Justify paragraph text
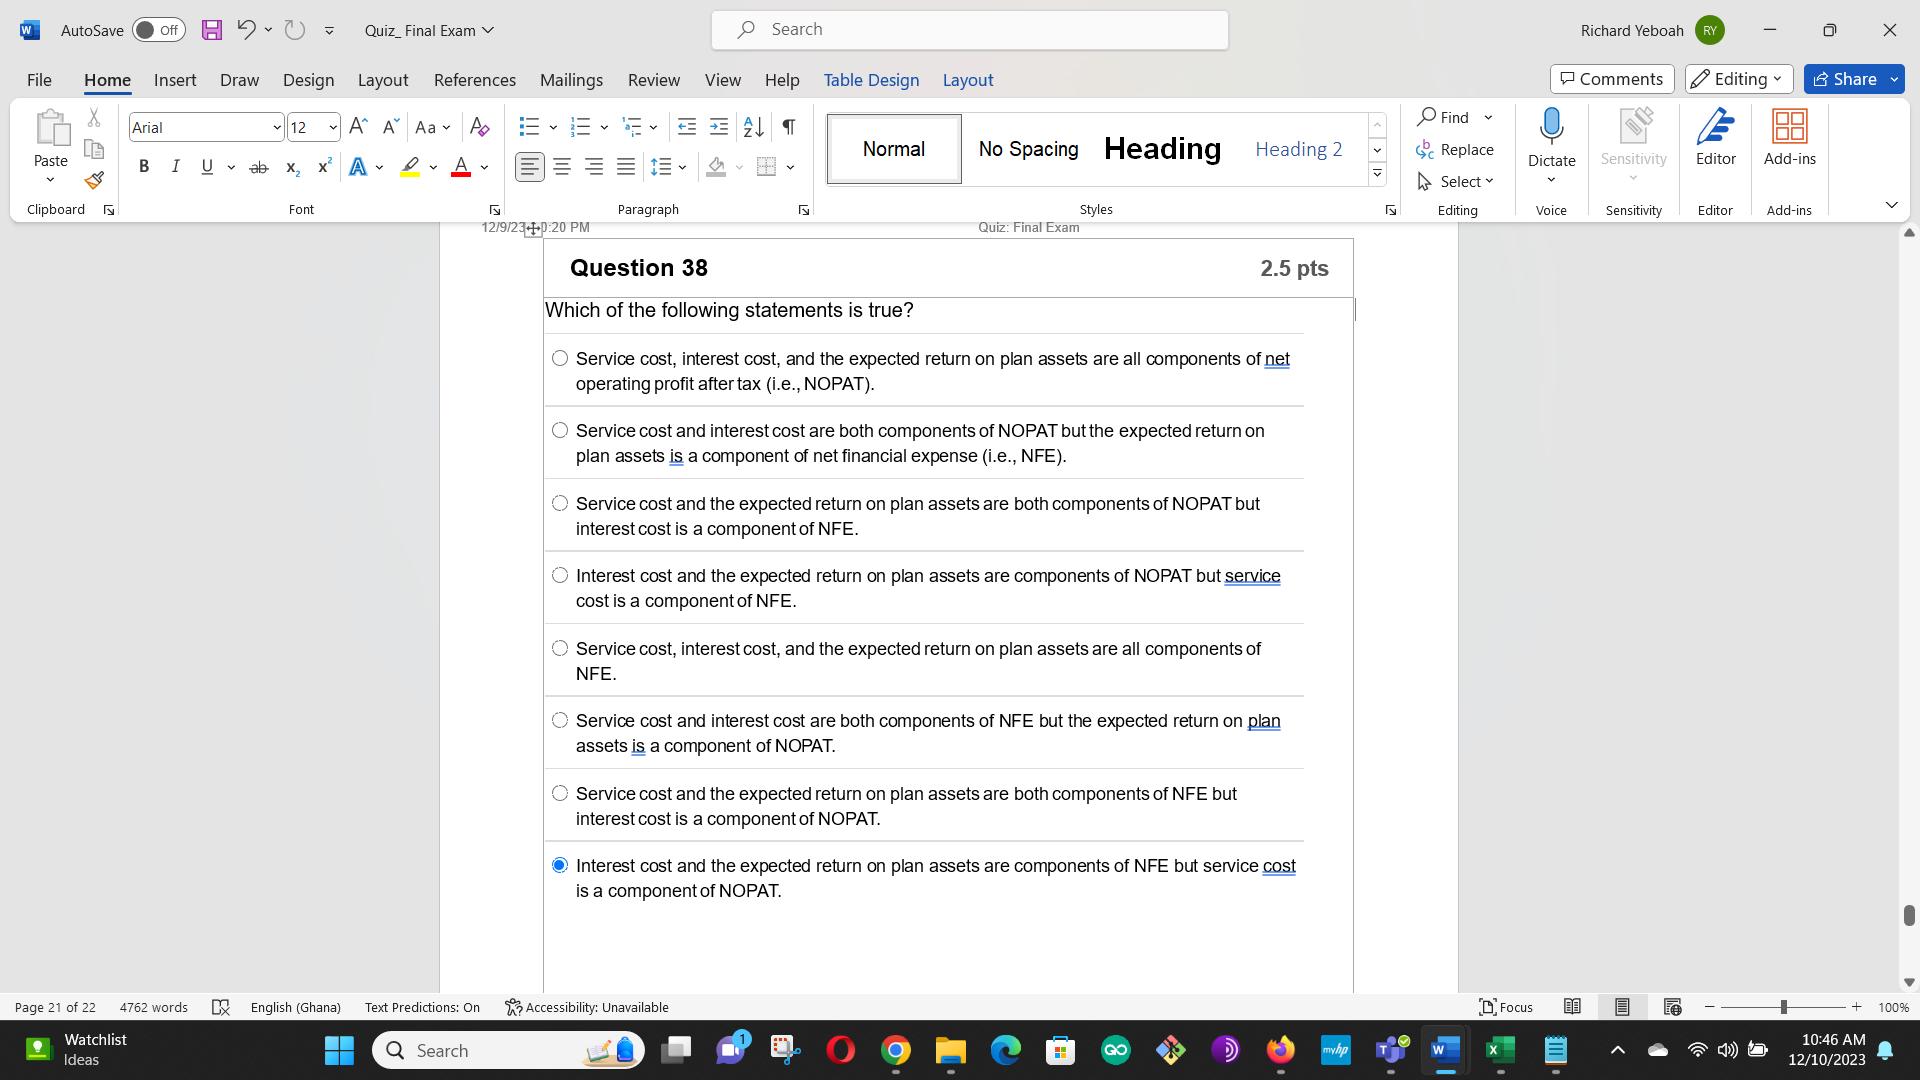Viewport: 1920px width, 1080px height. tap(626, 167)
